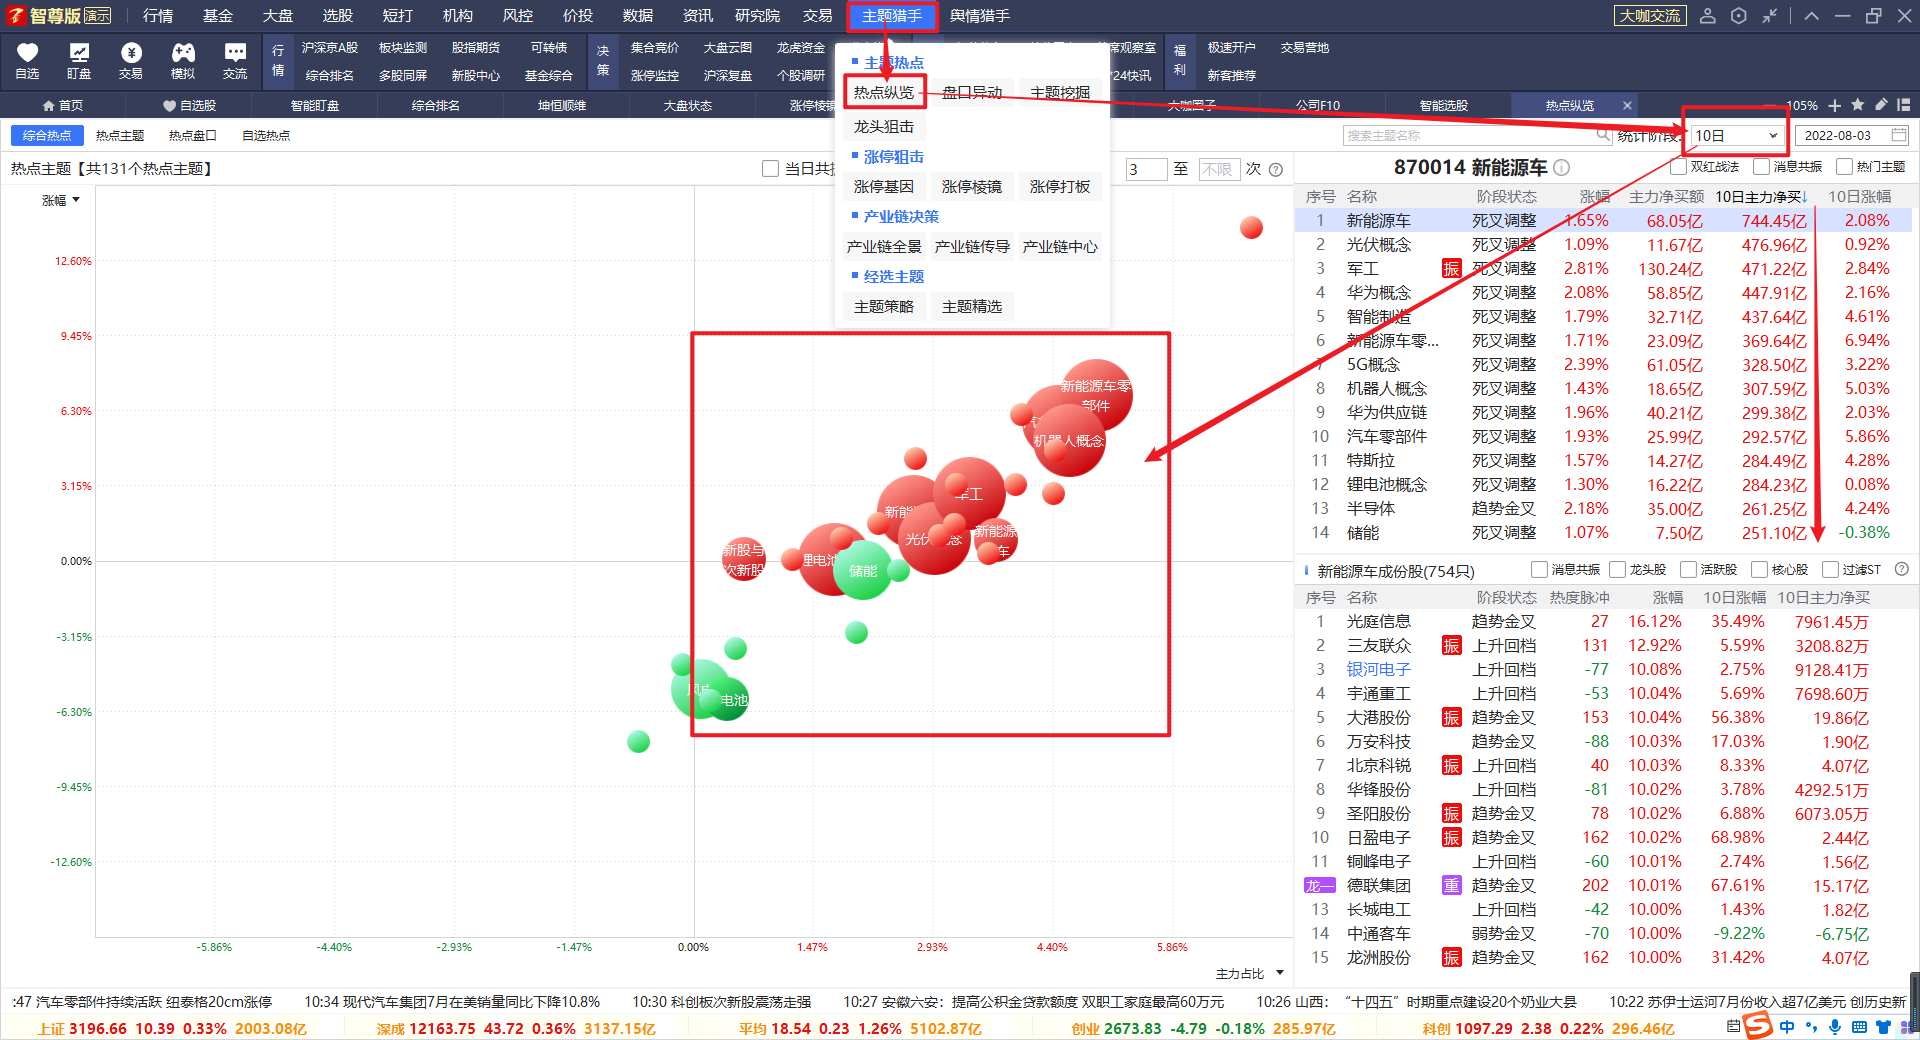Enable the 消息共振 checkbox above the theme table
The height and width of the screenshot is (1040, 1920).
1762,167
